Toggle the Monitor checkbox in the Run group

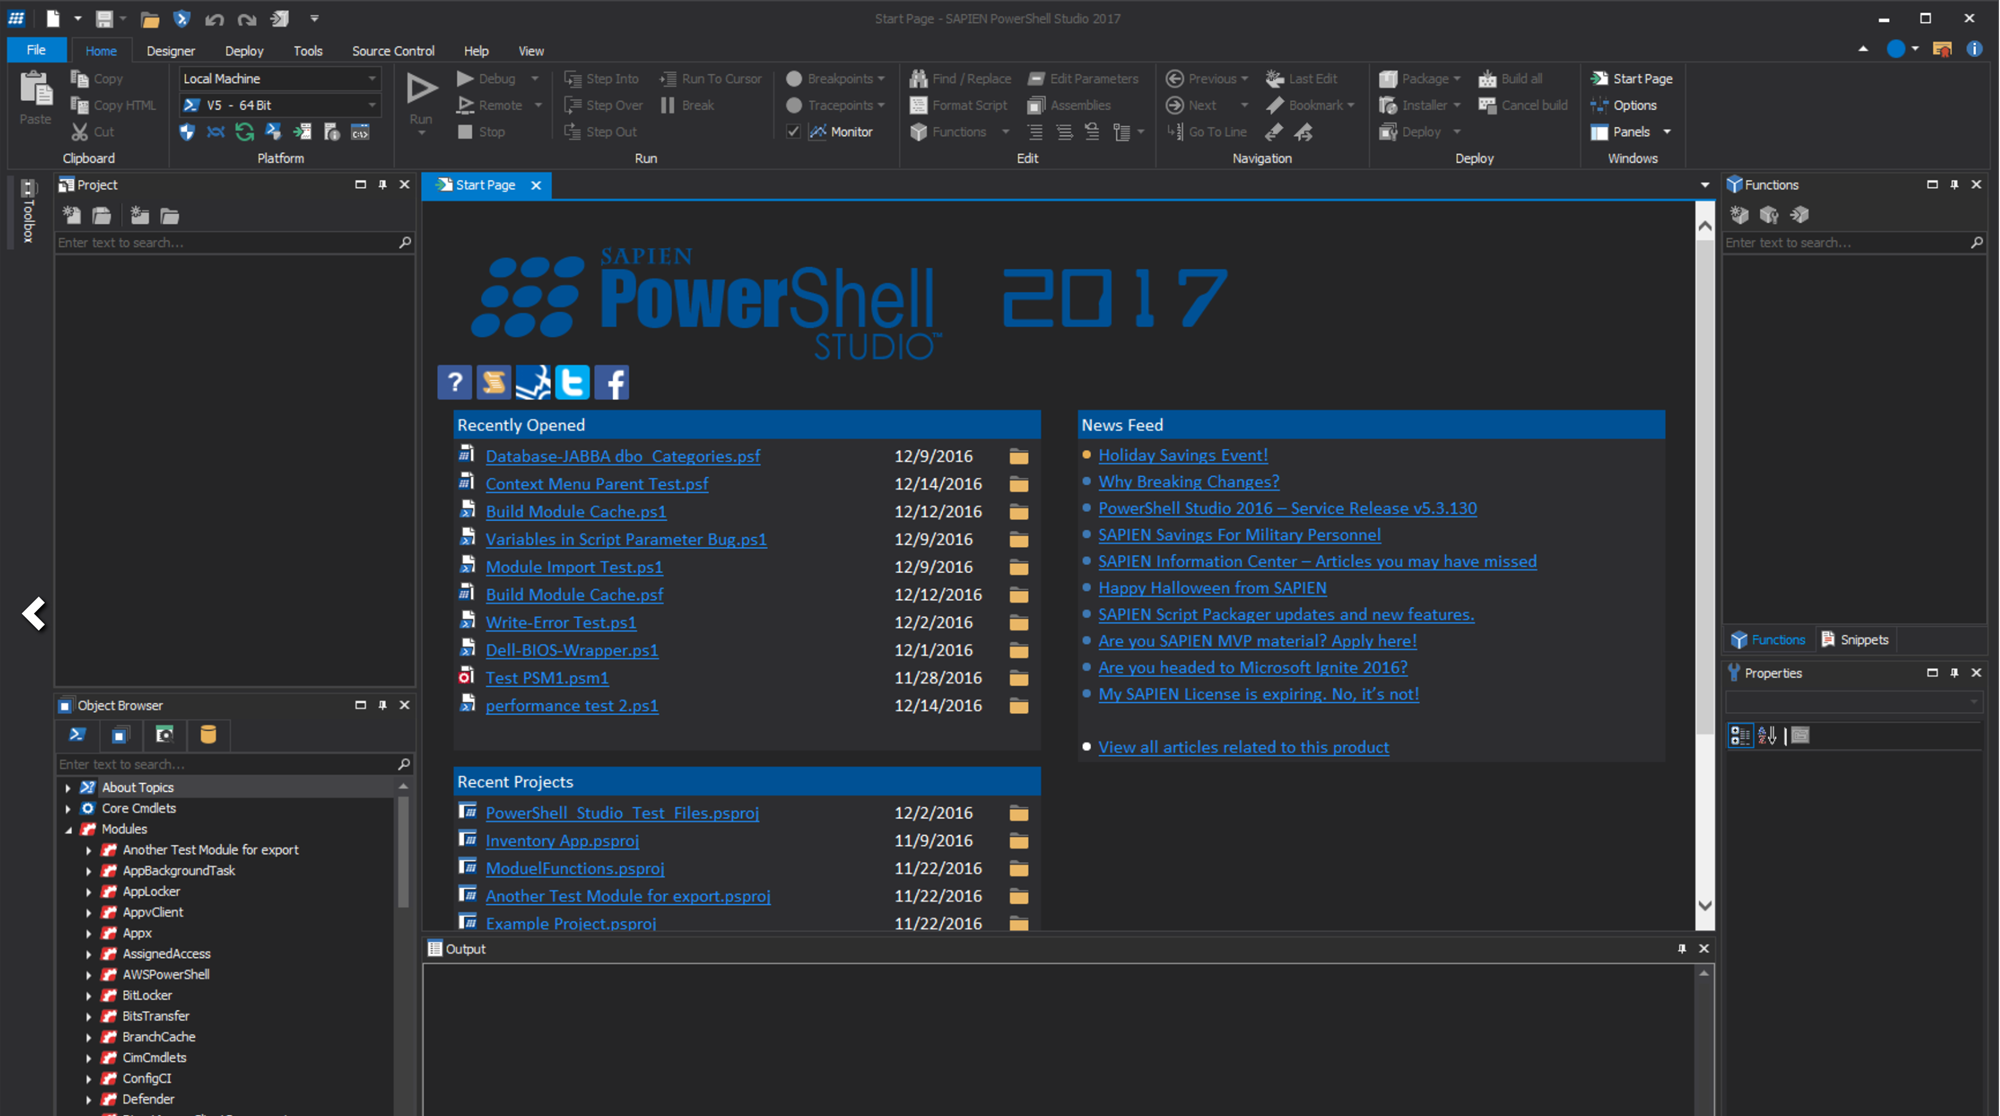point(793,131)
